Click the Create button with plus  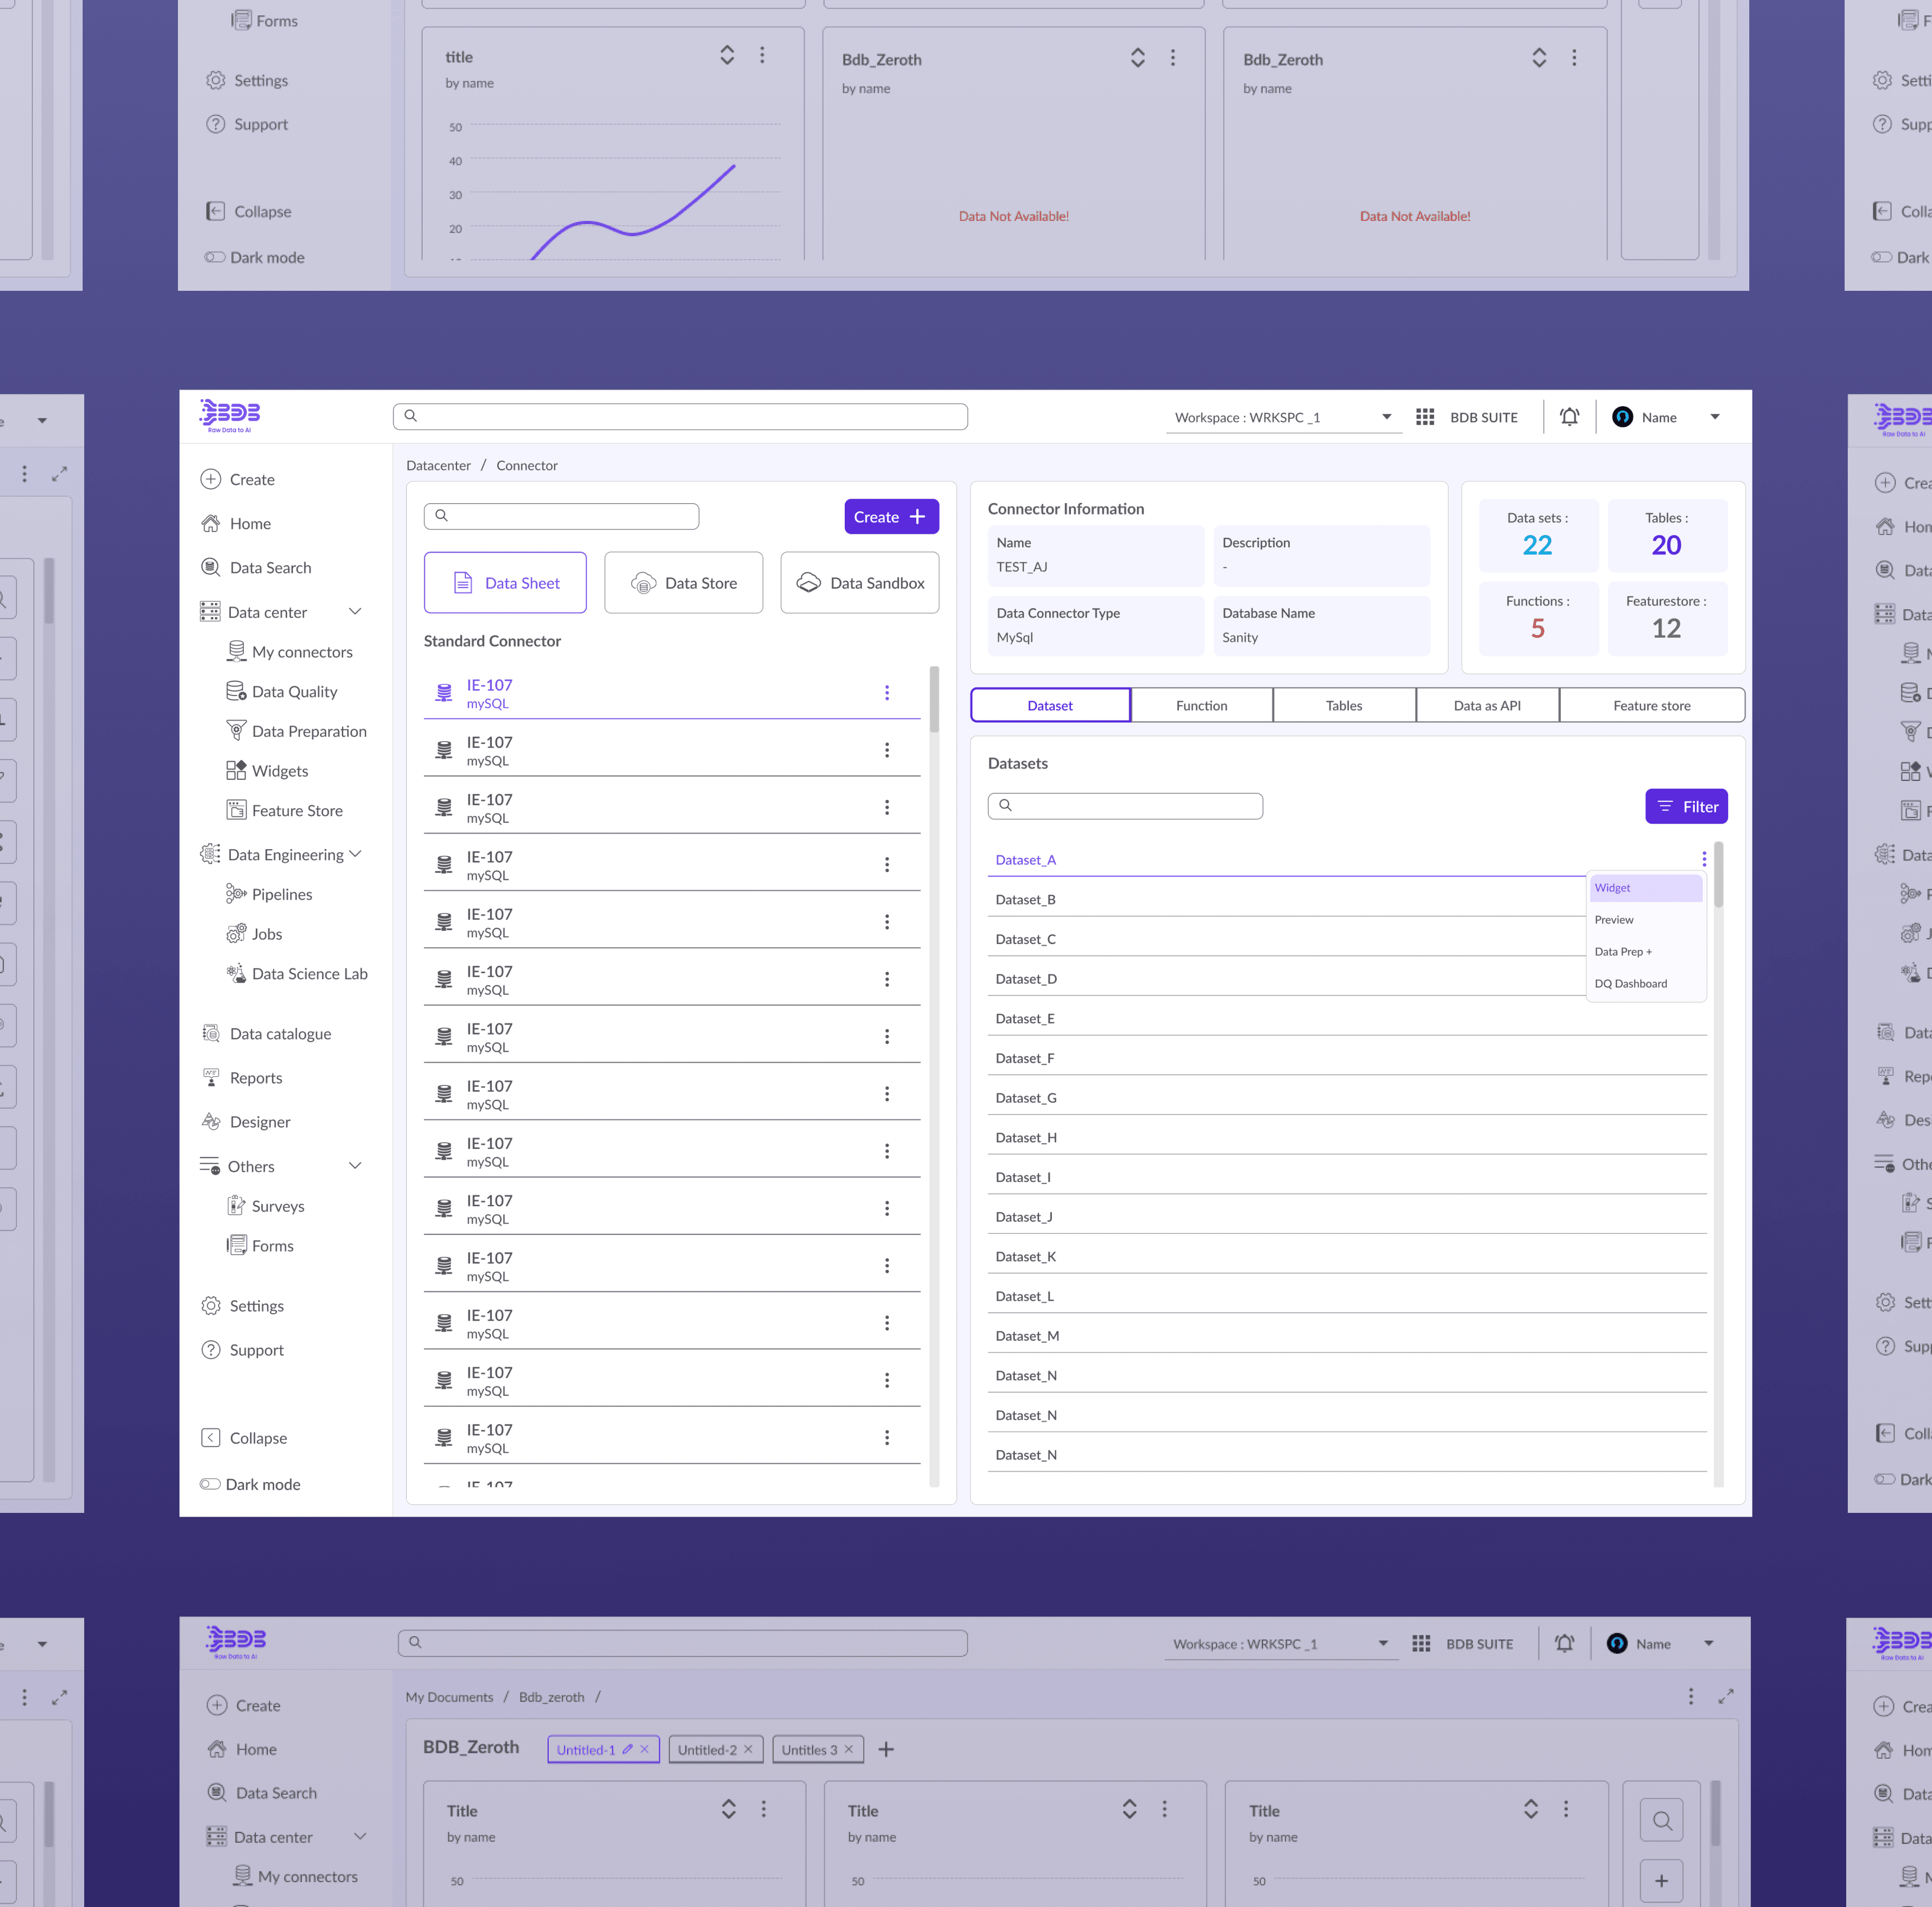[x=890, y=517]
